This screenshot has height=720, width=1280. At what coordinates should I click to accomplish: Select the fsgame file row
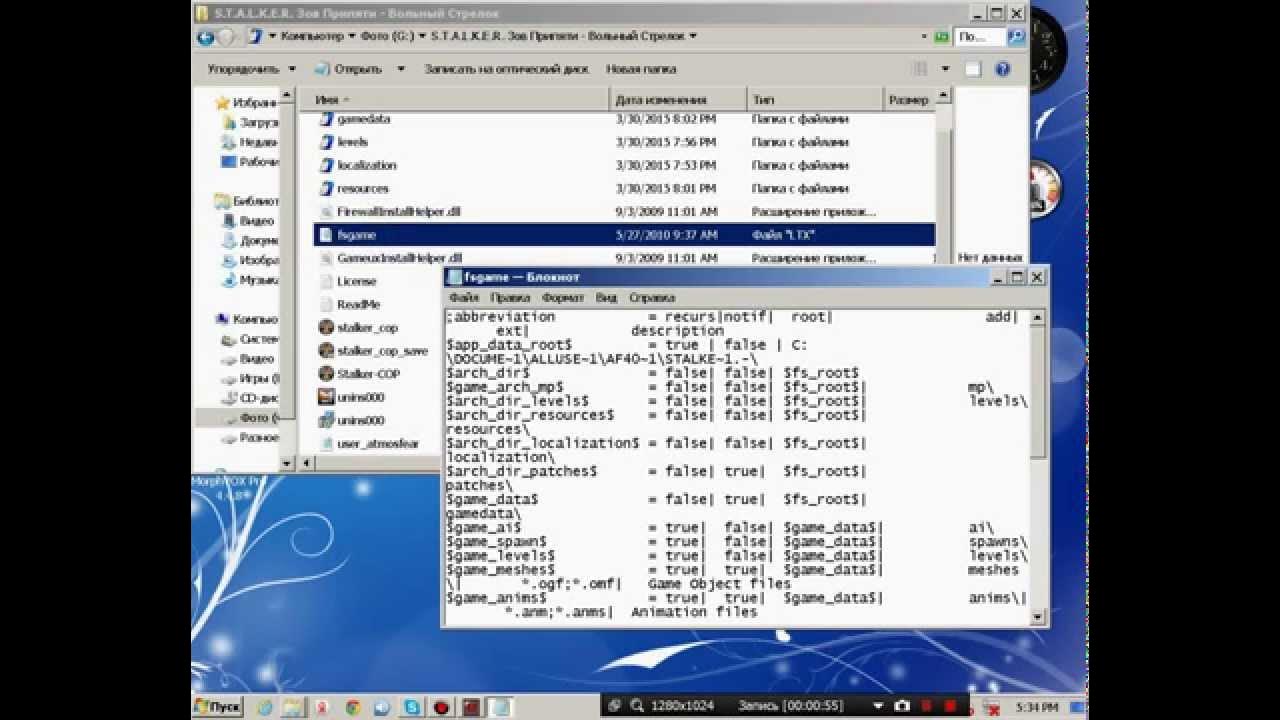tap(624, 235)
